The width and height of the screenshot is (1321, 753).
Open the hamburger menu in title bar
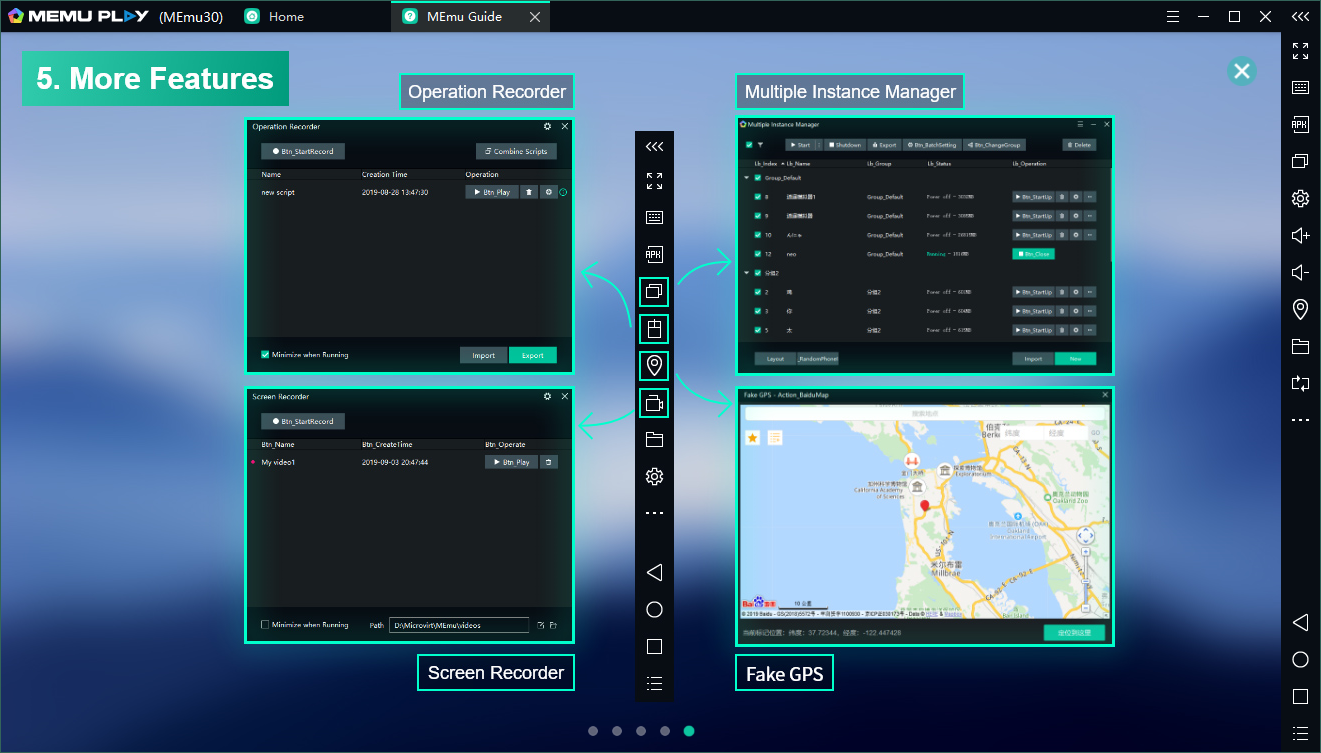[x=1173, y=16]
